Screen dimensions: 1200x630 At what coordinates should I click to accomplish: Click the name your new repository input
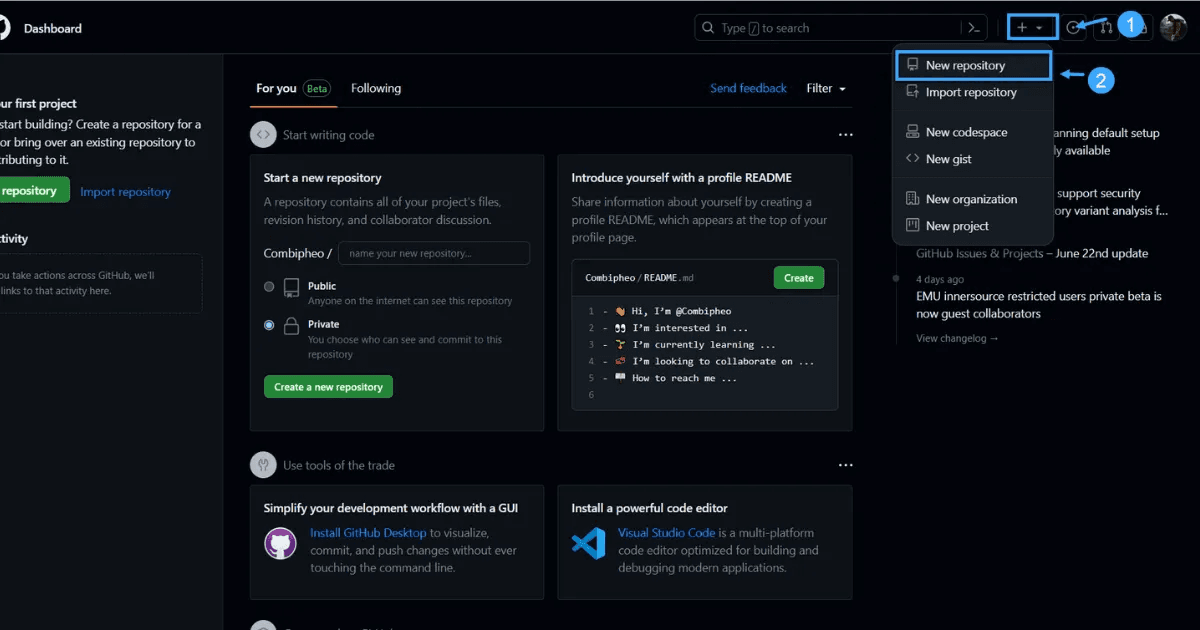click(x=434, y=253)
